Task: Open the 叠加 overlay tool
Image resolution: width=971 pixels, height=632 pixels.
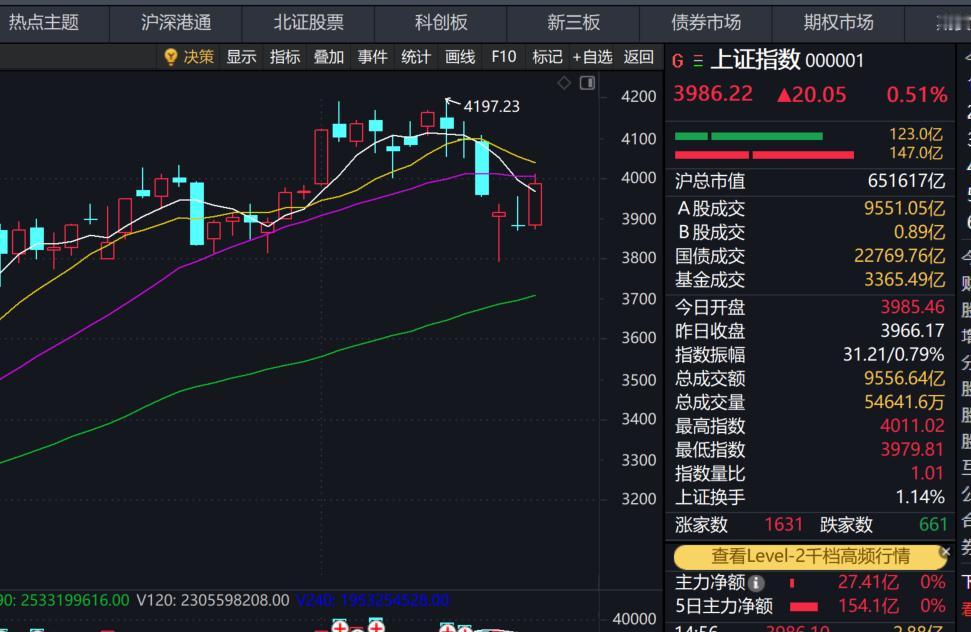Action: point(330,57)
